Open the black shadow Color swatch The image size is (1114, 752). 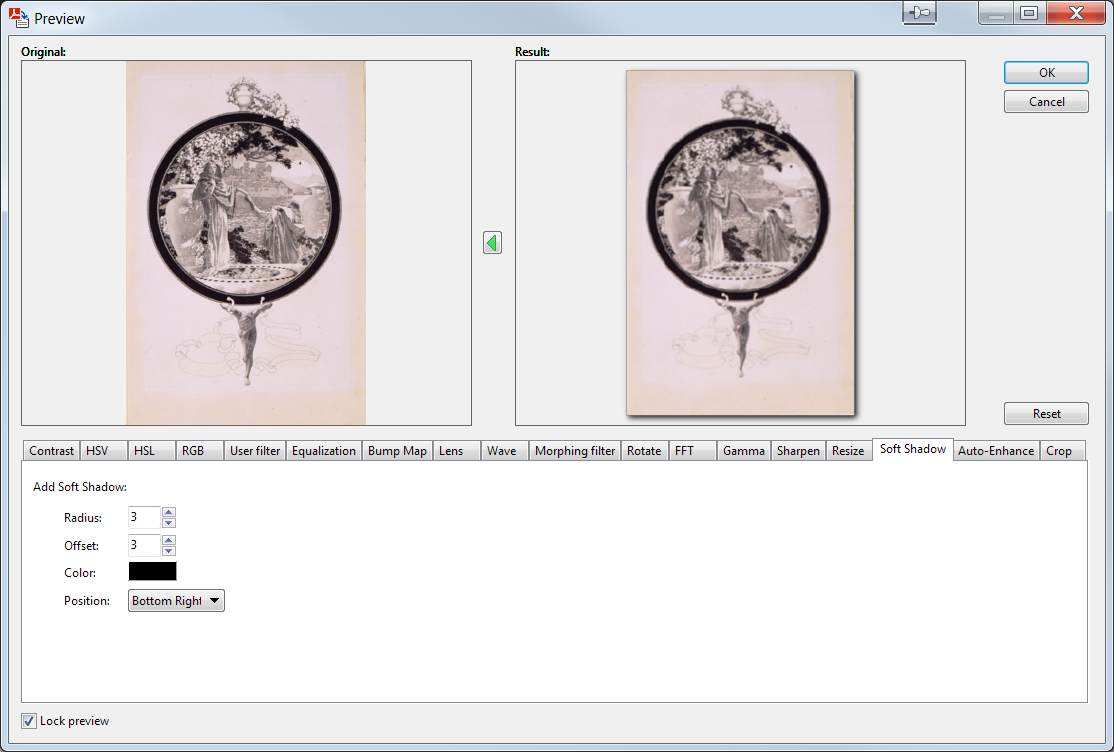click(x=152, y=571)
